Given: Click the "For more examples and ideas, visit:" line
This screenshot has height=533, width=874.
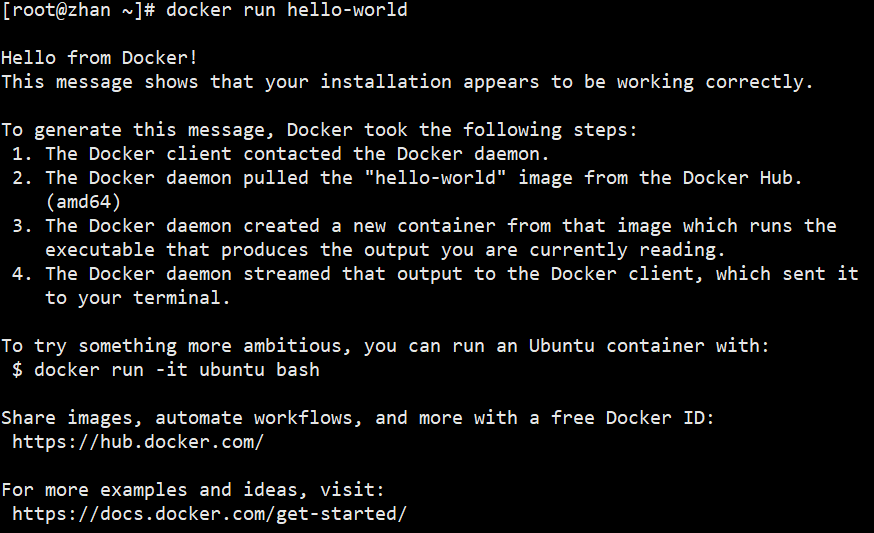Looking at the screenshot, I should pyautogui.click(x=193, y=489).
